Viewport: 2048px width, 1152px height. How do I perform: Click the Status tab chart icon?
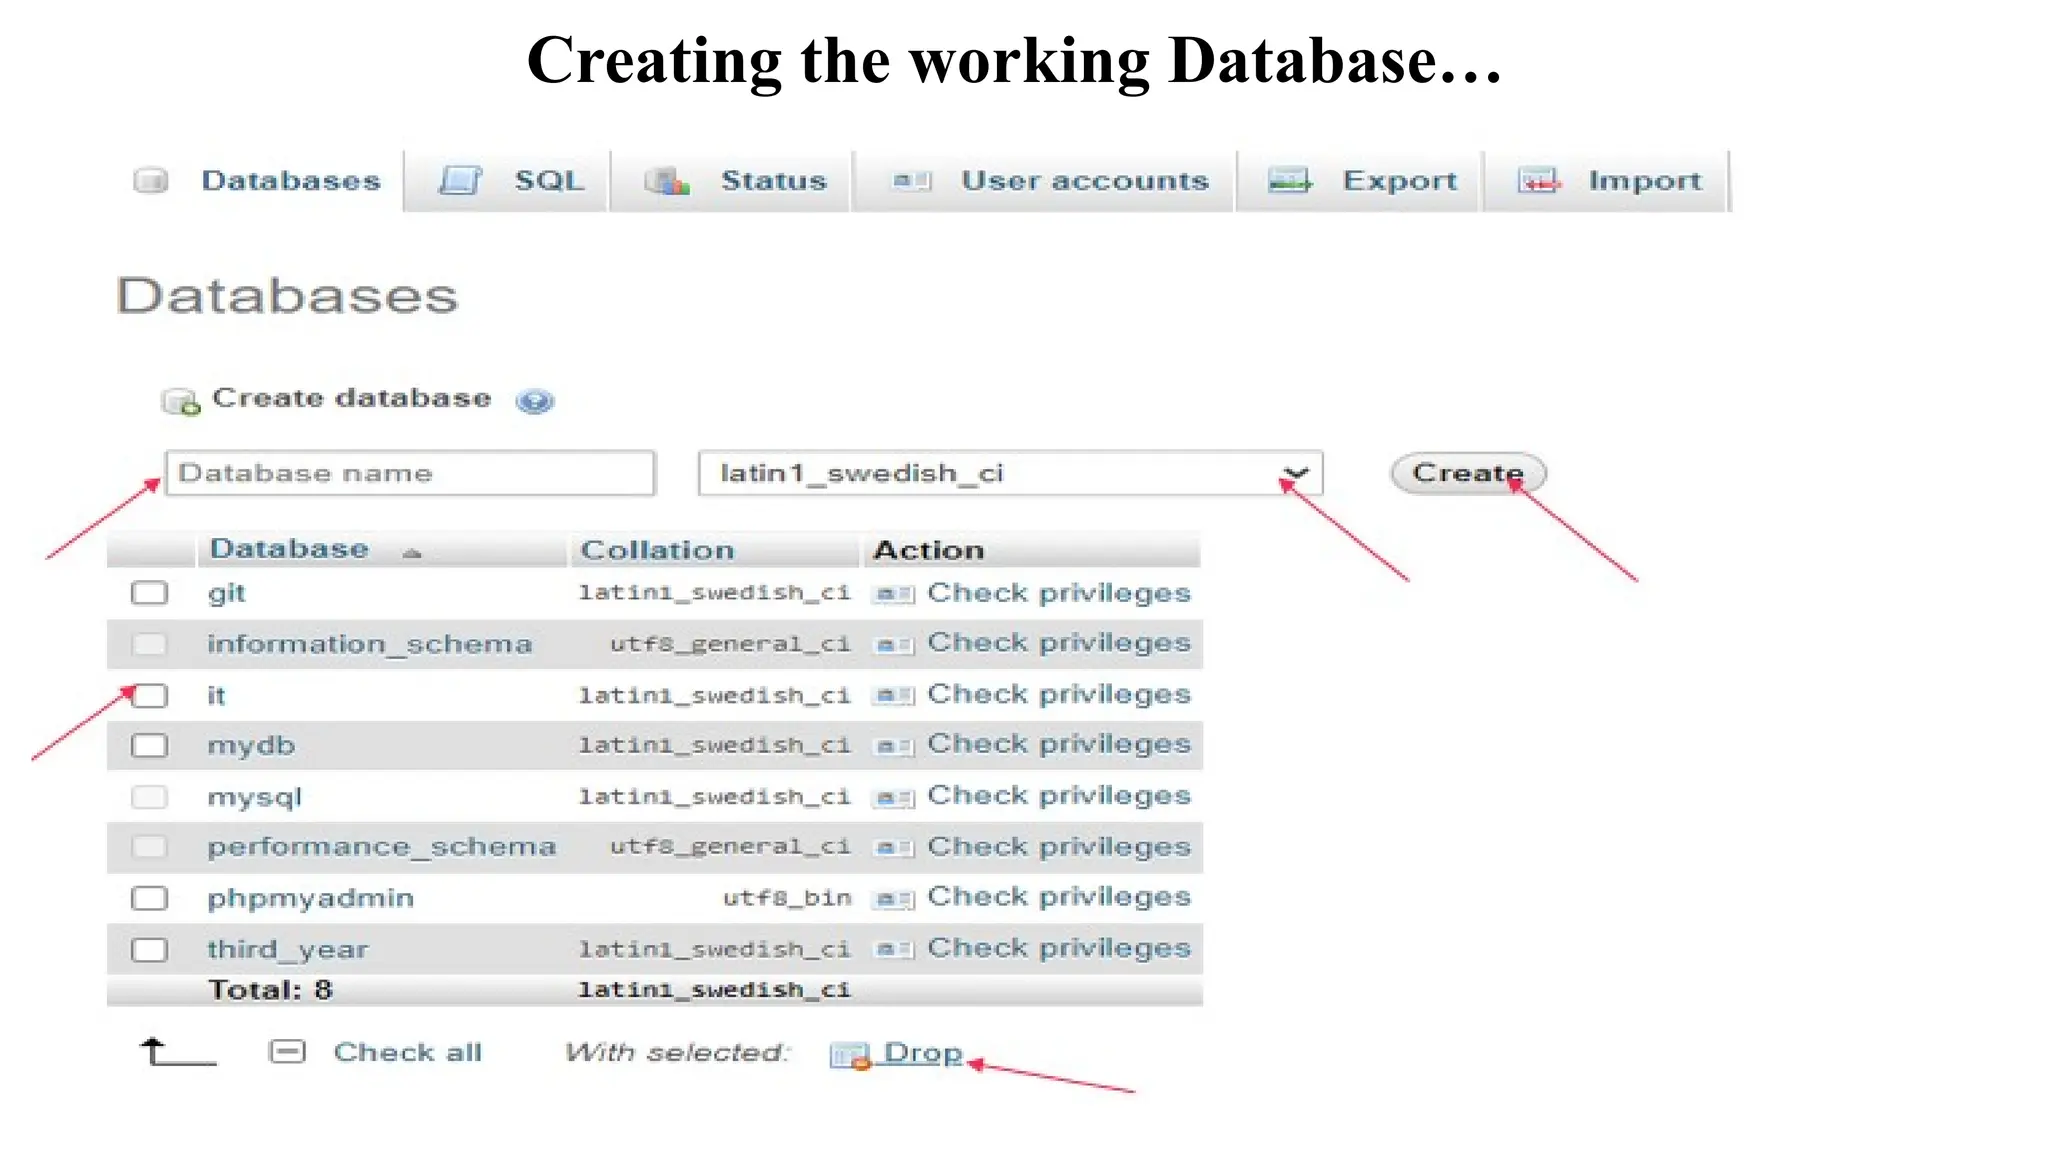[x=667, y=181]
